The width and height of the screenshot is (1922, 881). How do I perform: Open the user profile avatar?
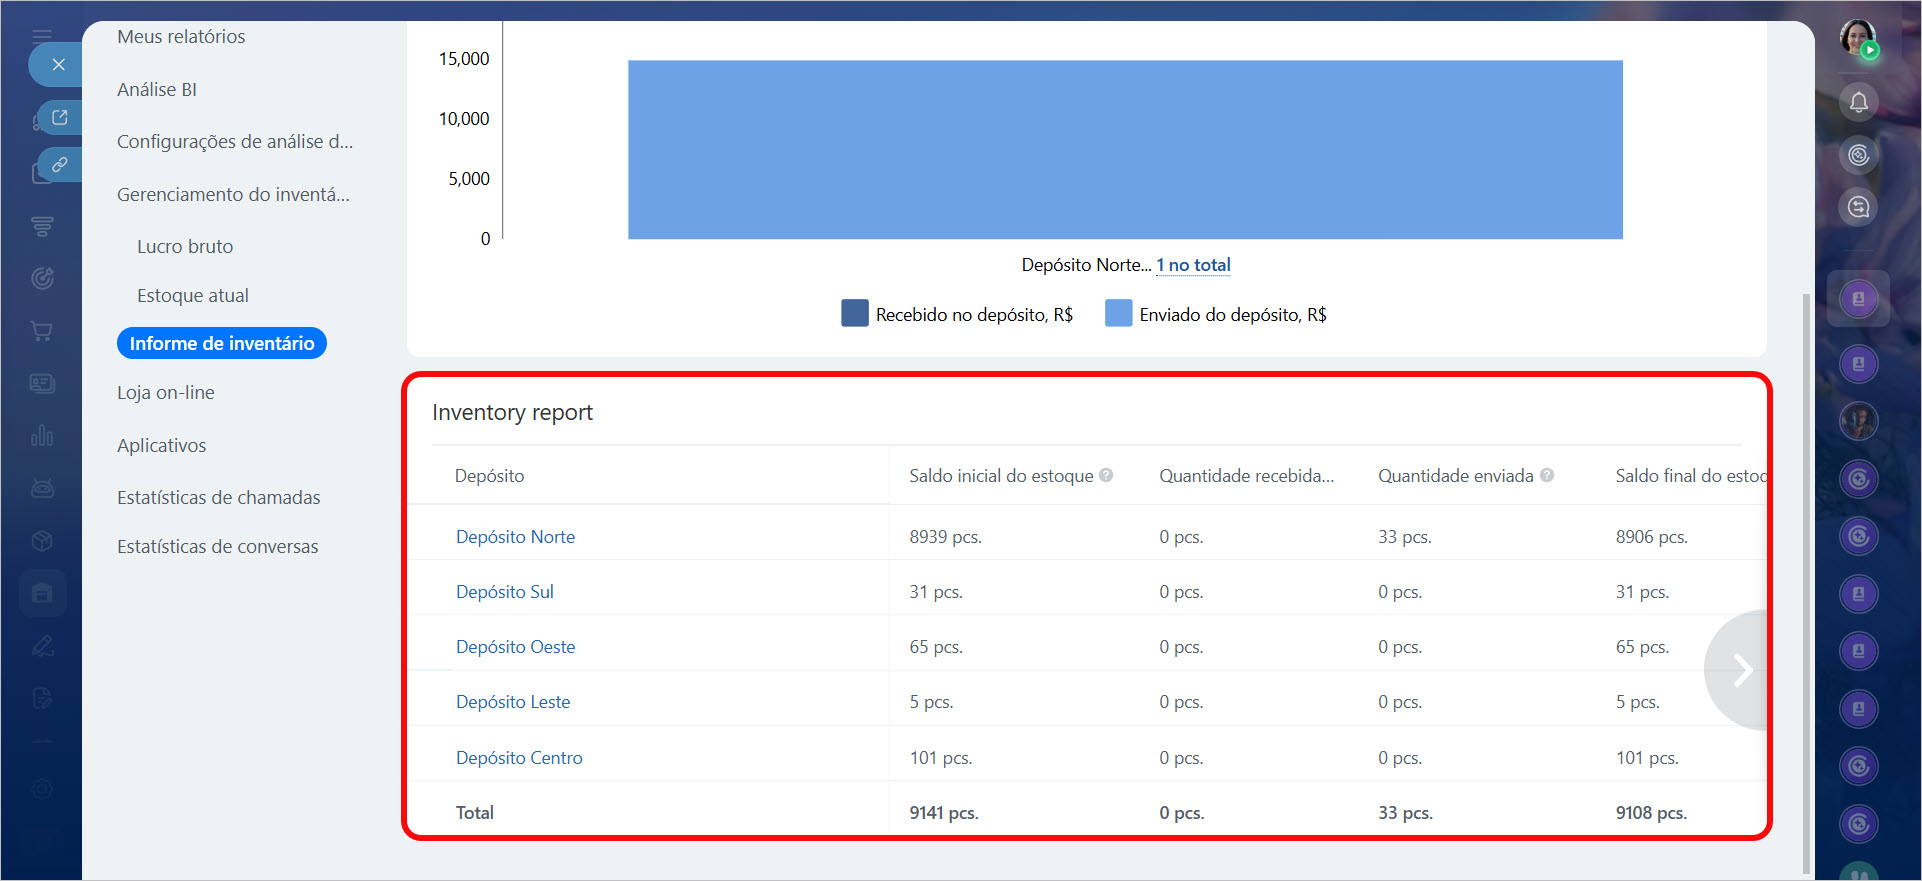(x=1858, y=39)
